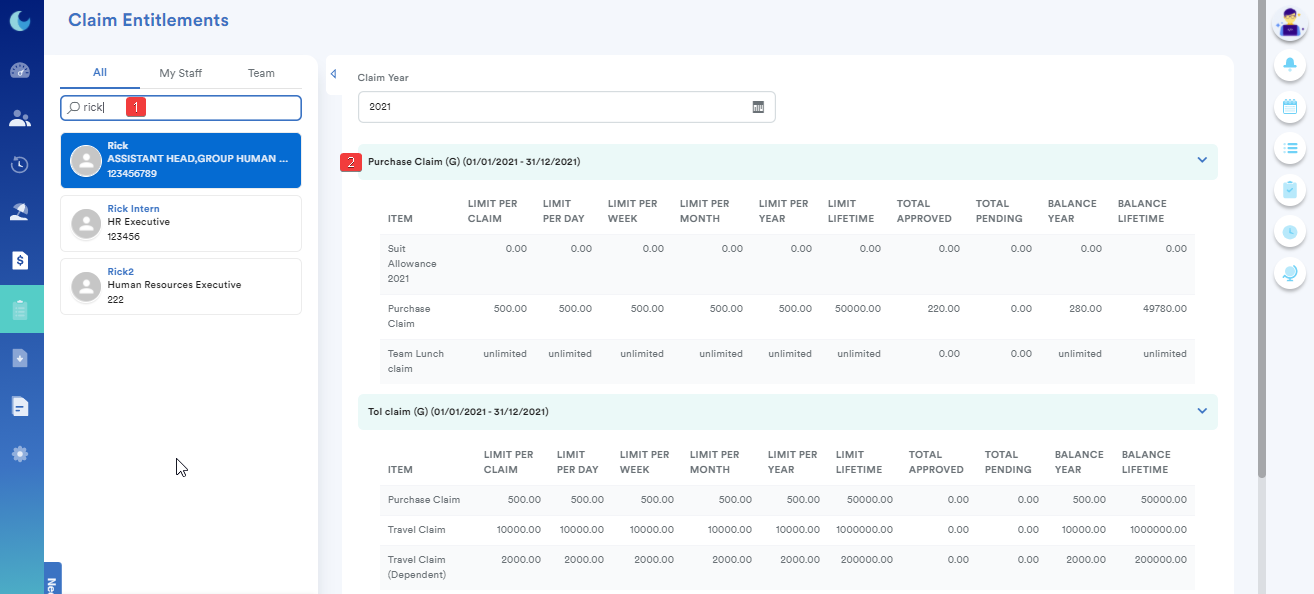Select Rick Assistant Head employee card

(x=181, y=160)
